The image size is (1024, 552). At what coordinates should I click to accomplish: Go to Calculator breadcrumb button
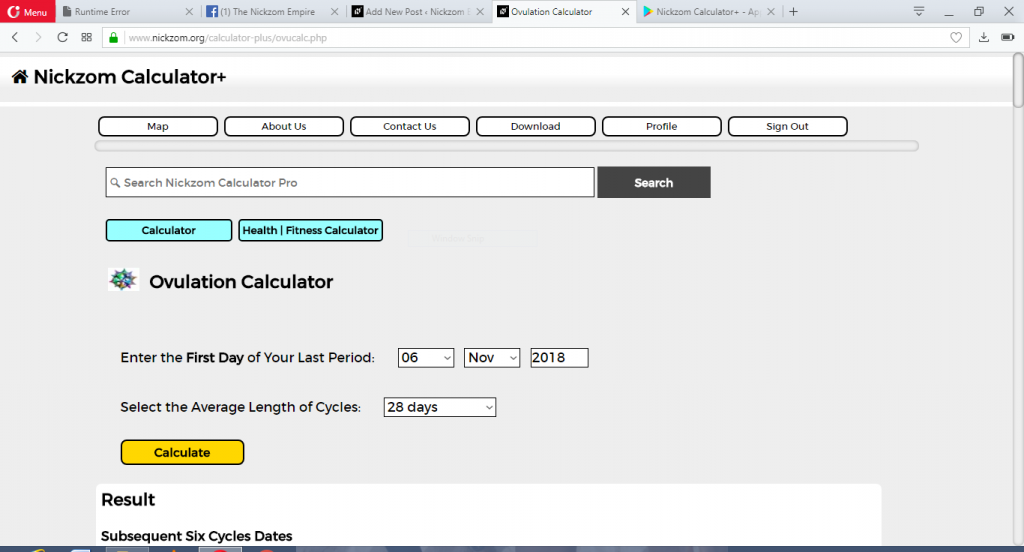168,230
